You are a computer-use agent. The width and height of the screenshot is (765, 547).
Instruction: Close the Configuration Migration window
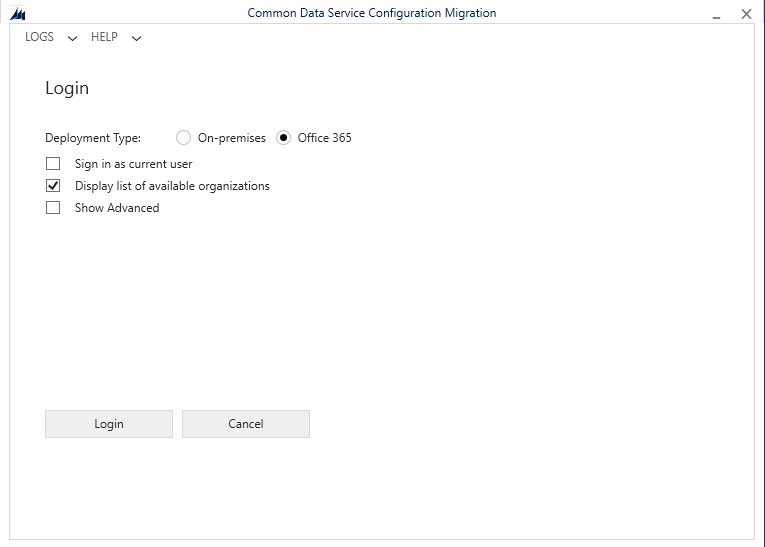[x=746, y=14]
